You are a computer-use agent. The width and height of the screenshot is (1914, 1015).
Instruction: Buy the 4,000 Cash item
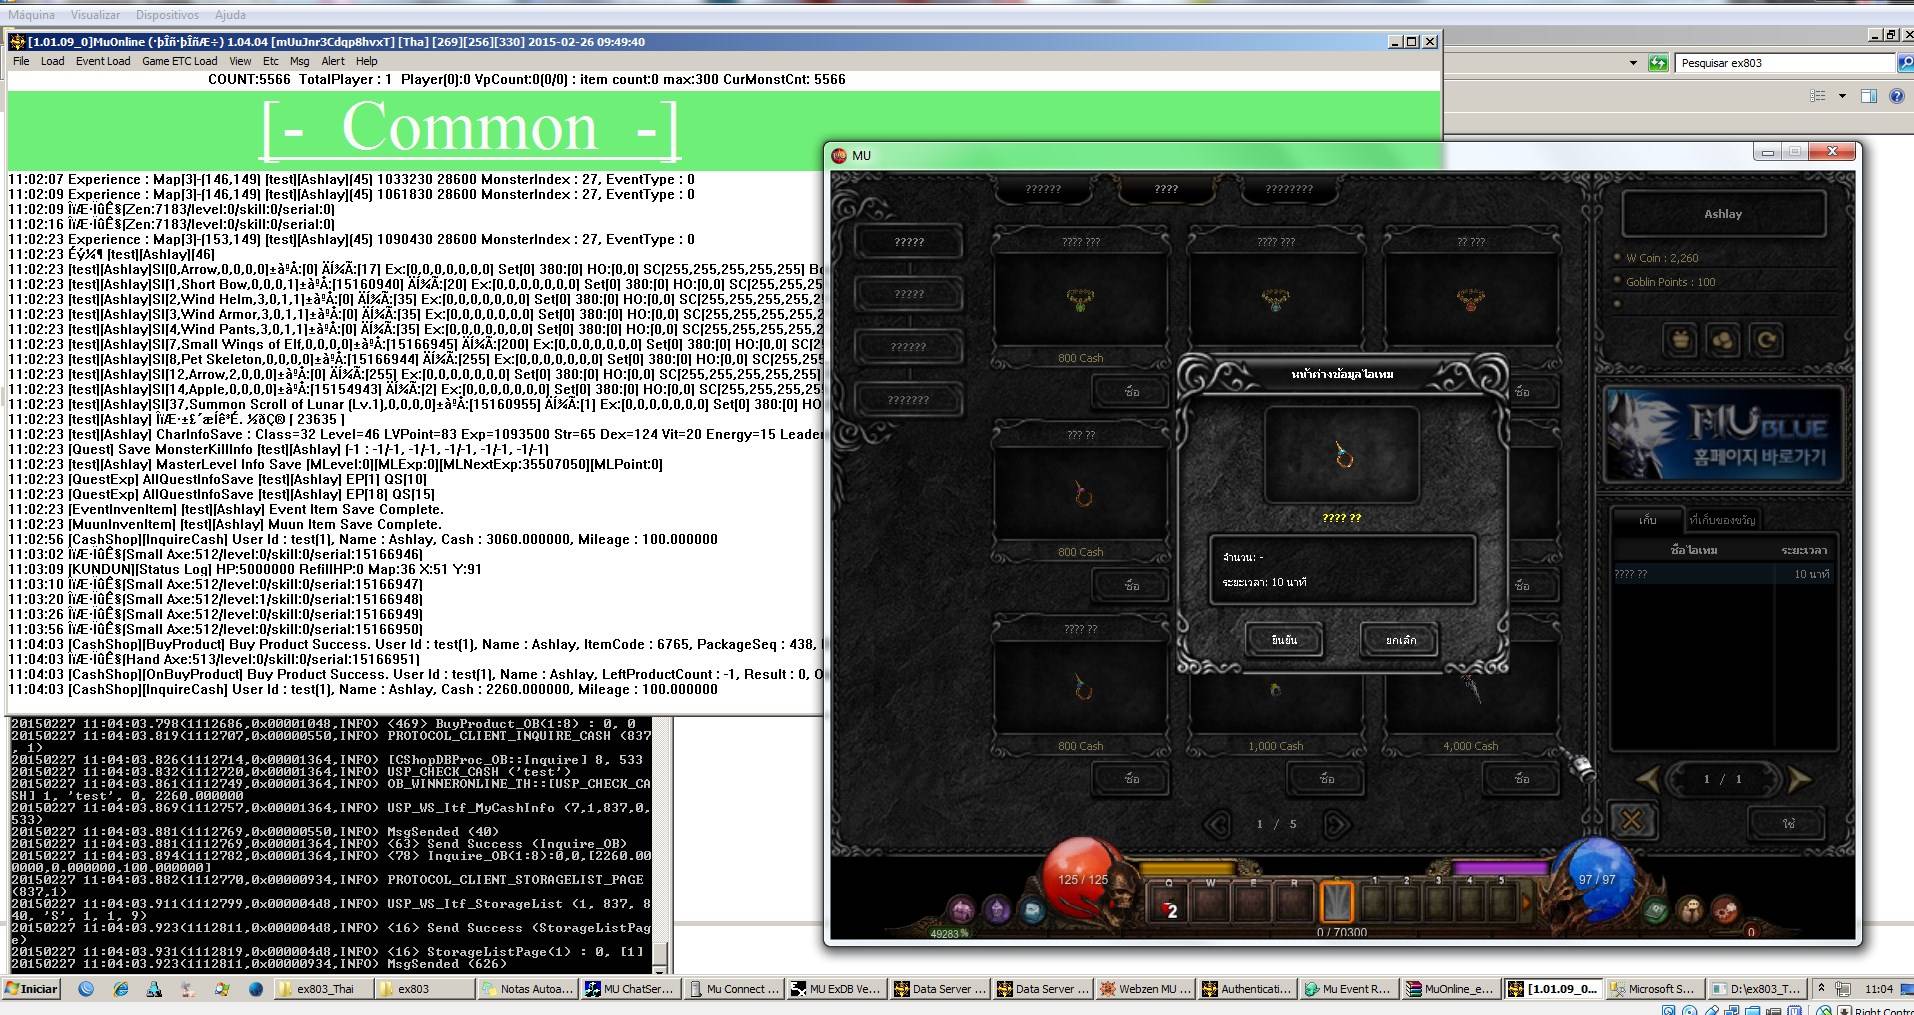coord(1521,778)
